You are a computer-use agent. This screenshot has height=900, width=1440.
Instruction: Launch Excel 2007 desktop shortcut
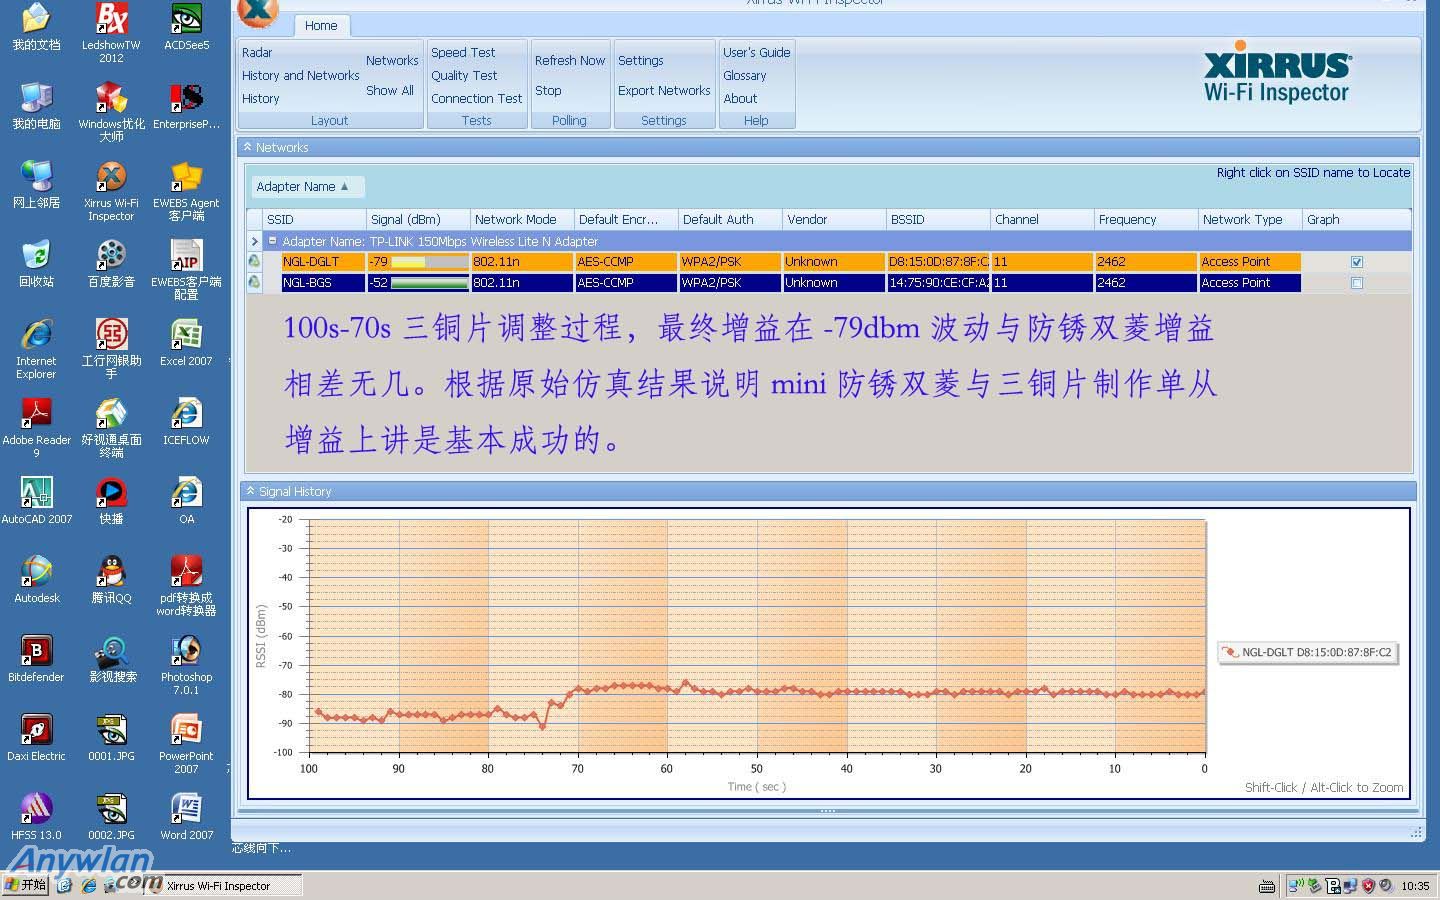(x=186, y=343)
